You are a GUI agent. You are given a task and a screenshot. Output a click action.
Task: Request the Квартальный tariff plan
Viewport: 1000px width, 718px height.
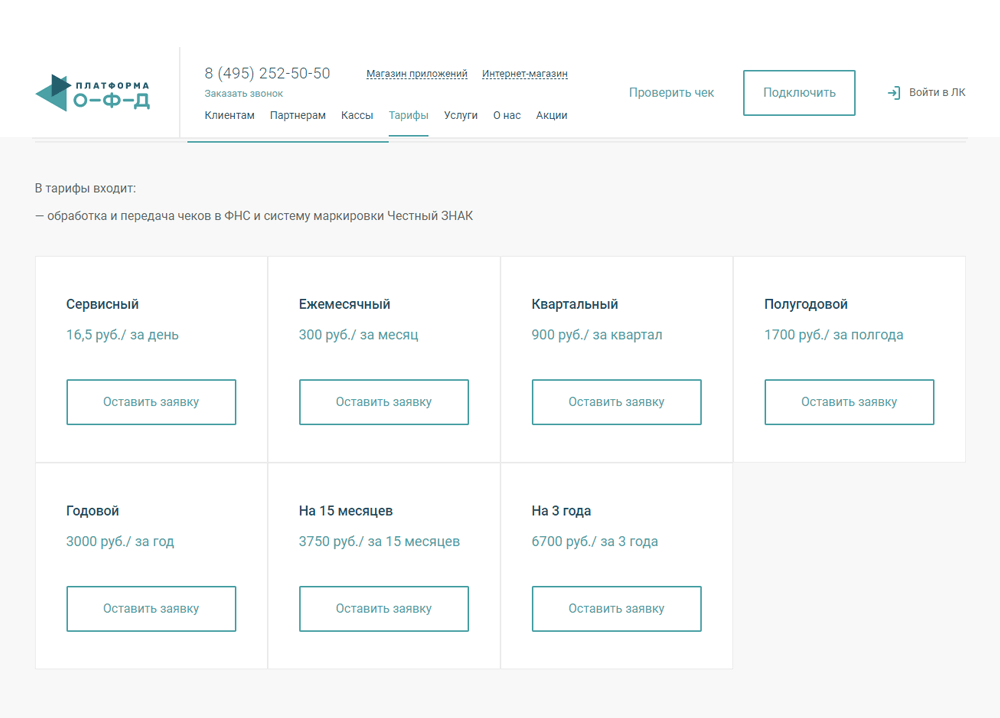pyautogui.click(x=616, y=401)
